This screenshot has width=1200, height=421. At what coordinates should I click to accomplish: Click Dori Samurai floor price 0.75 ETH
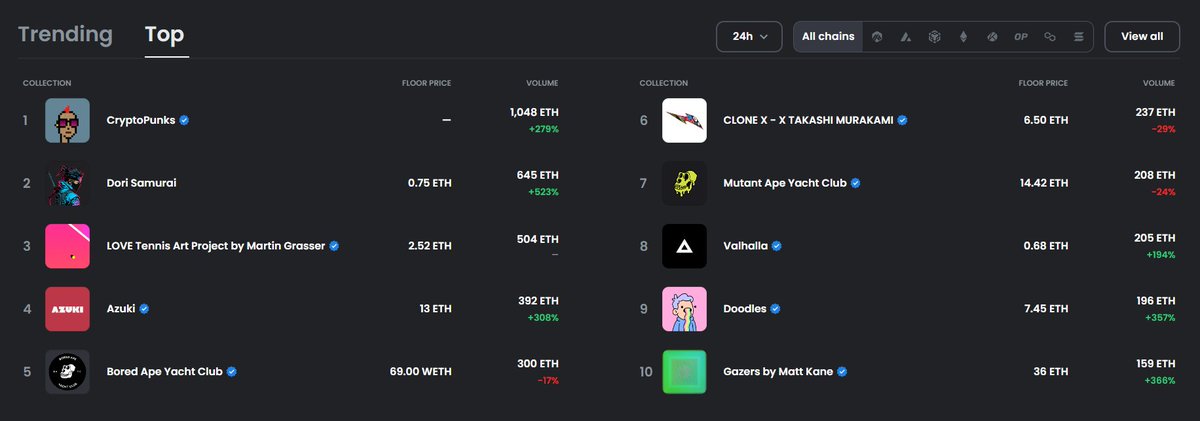tap(430, 183)
